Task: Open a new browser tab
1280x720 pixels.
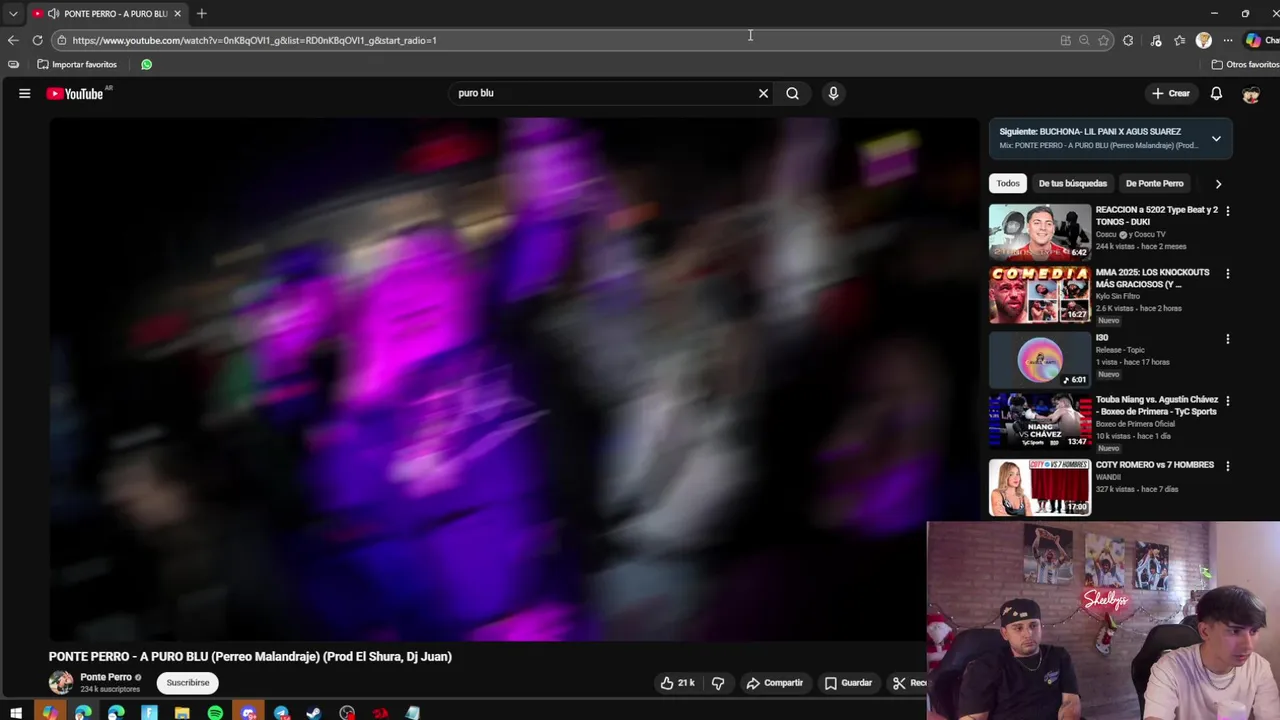Action: [x=201, y=13]
